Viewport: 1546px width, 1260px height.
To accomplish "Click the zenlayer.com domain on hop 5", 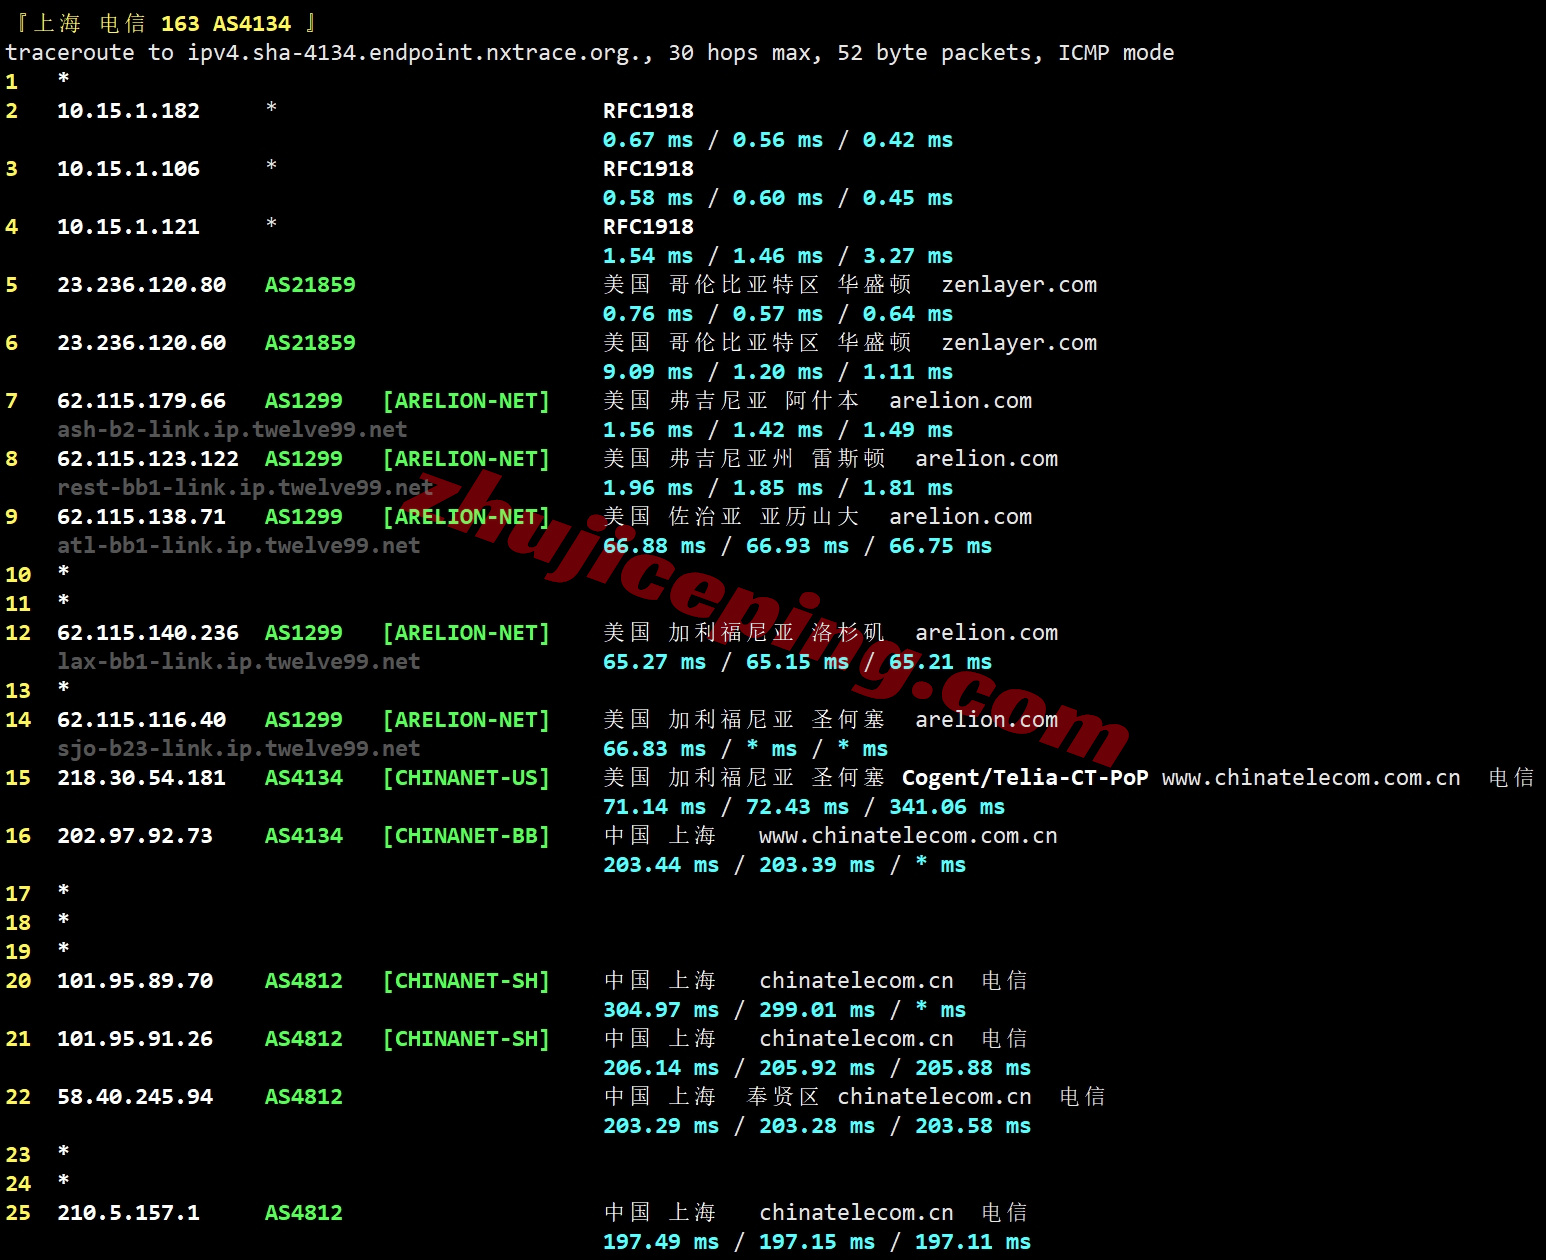I will (x=1018, y=285).
